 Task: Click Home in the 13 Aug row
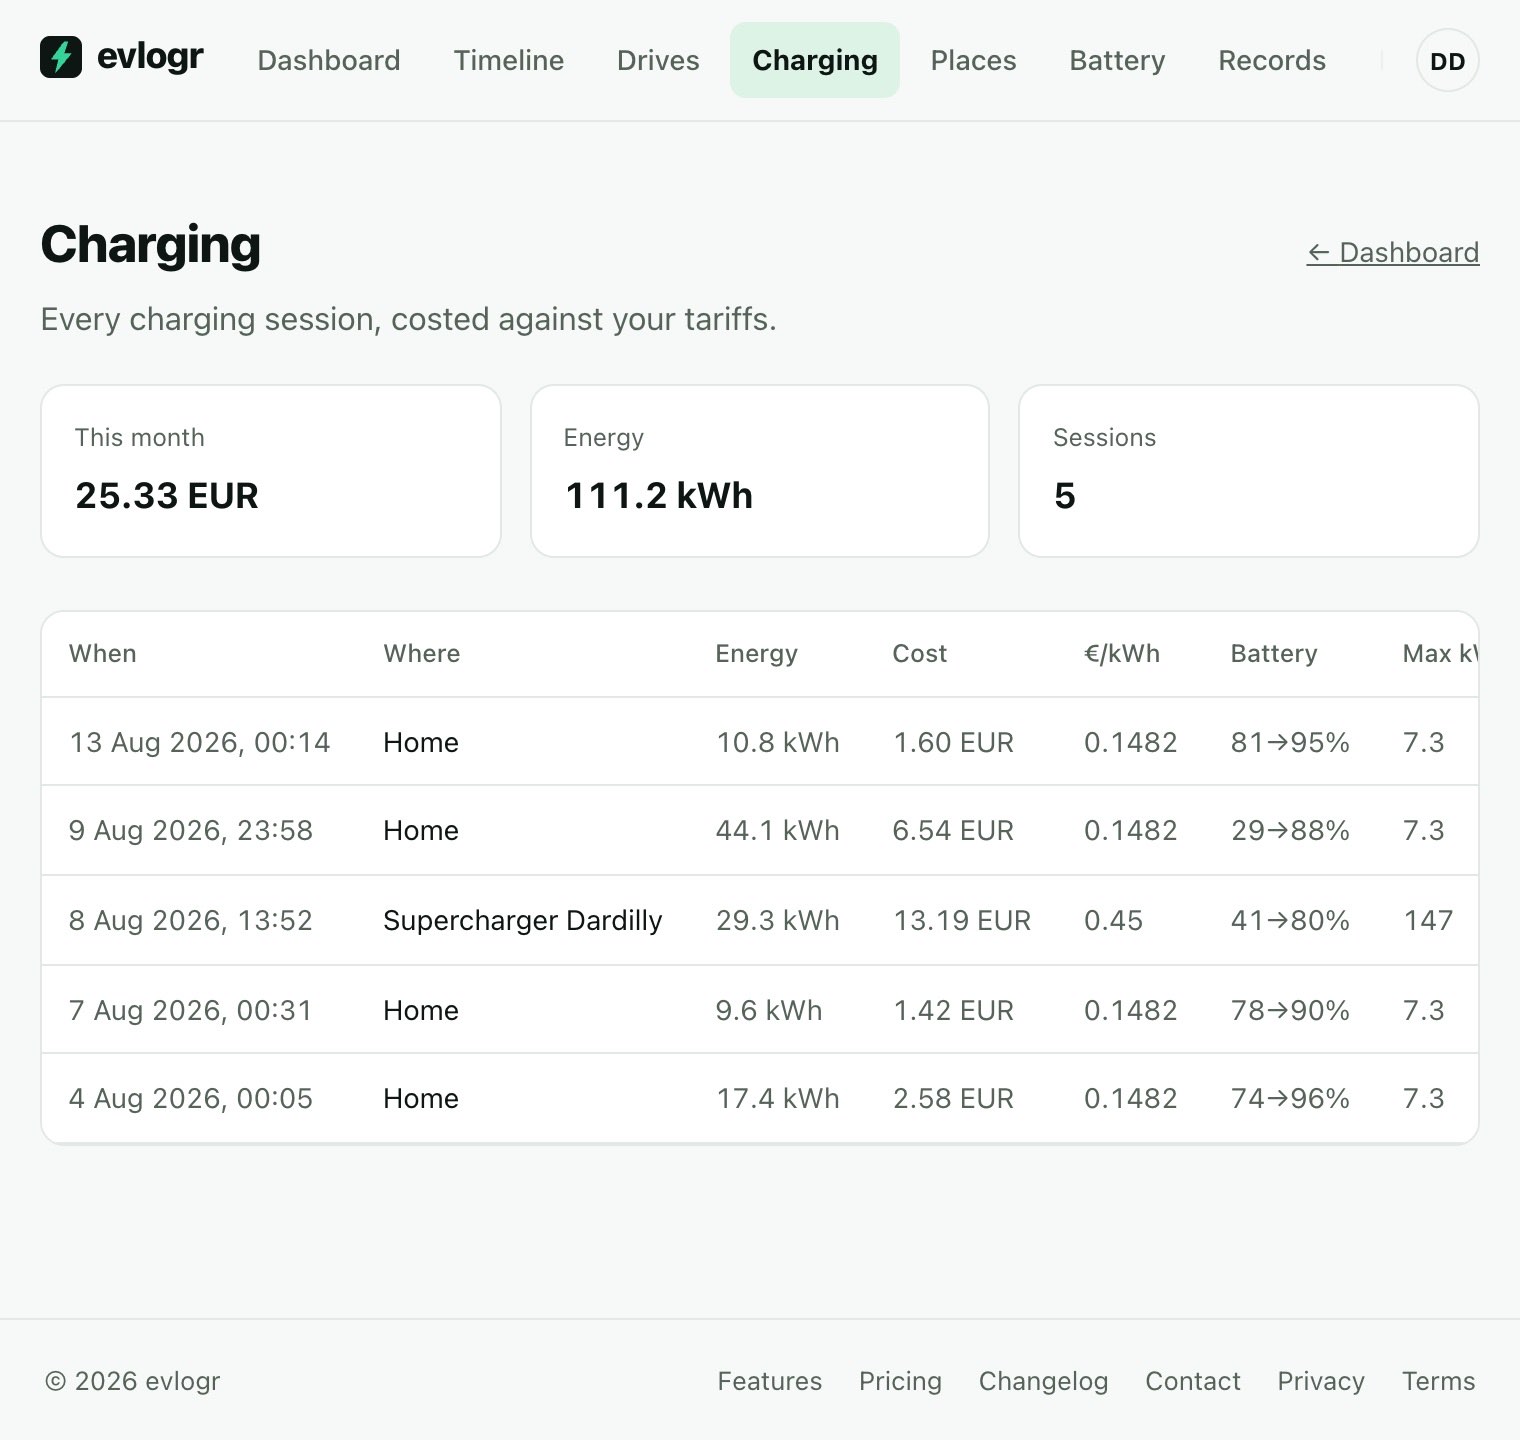(x=421, y=742)
